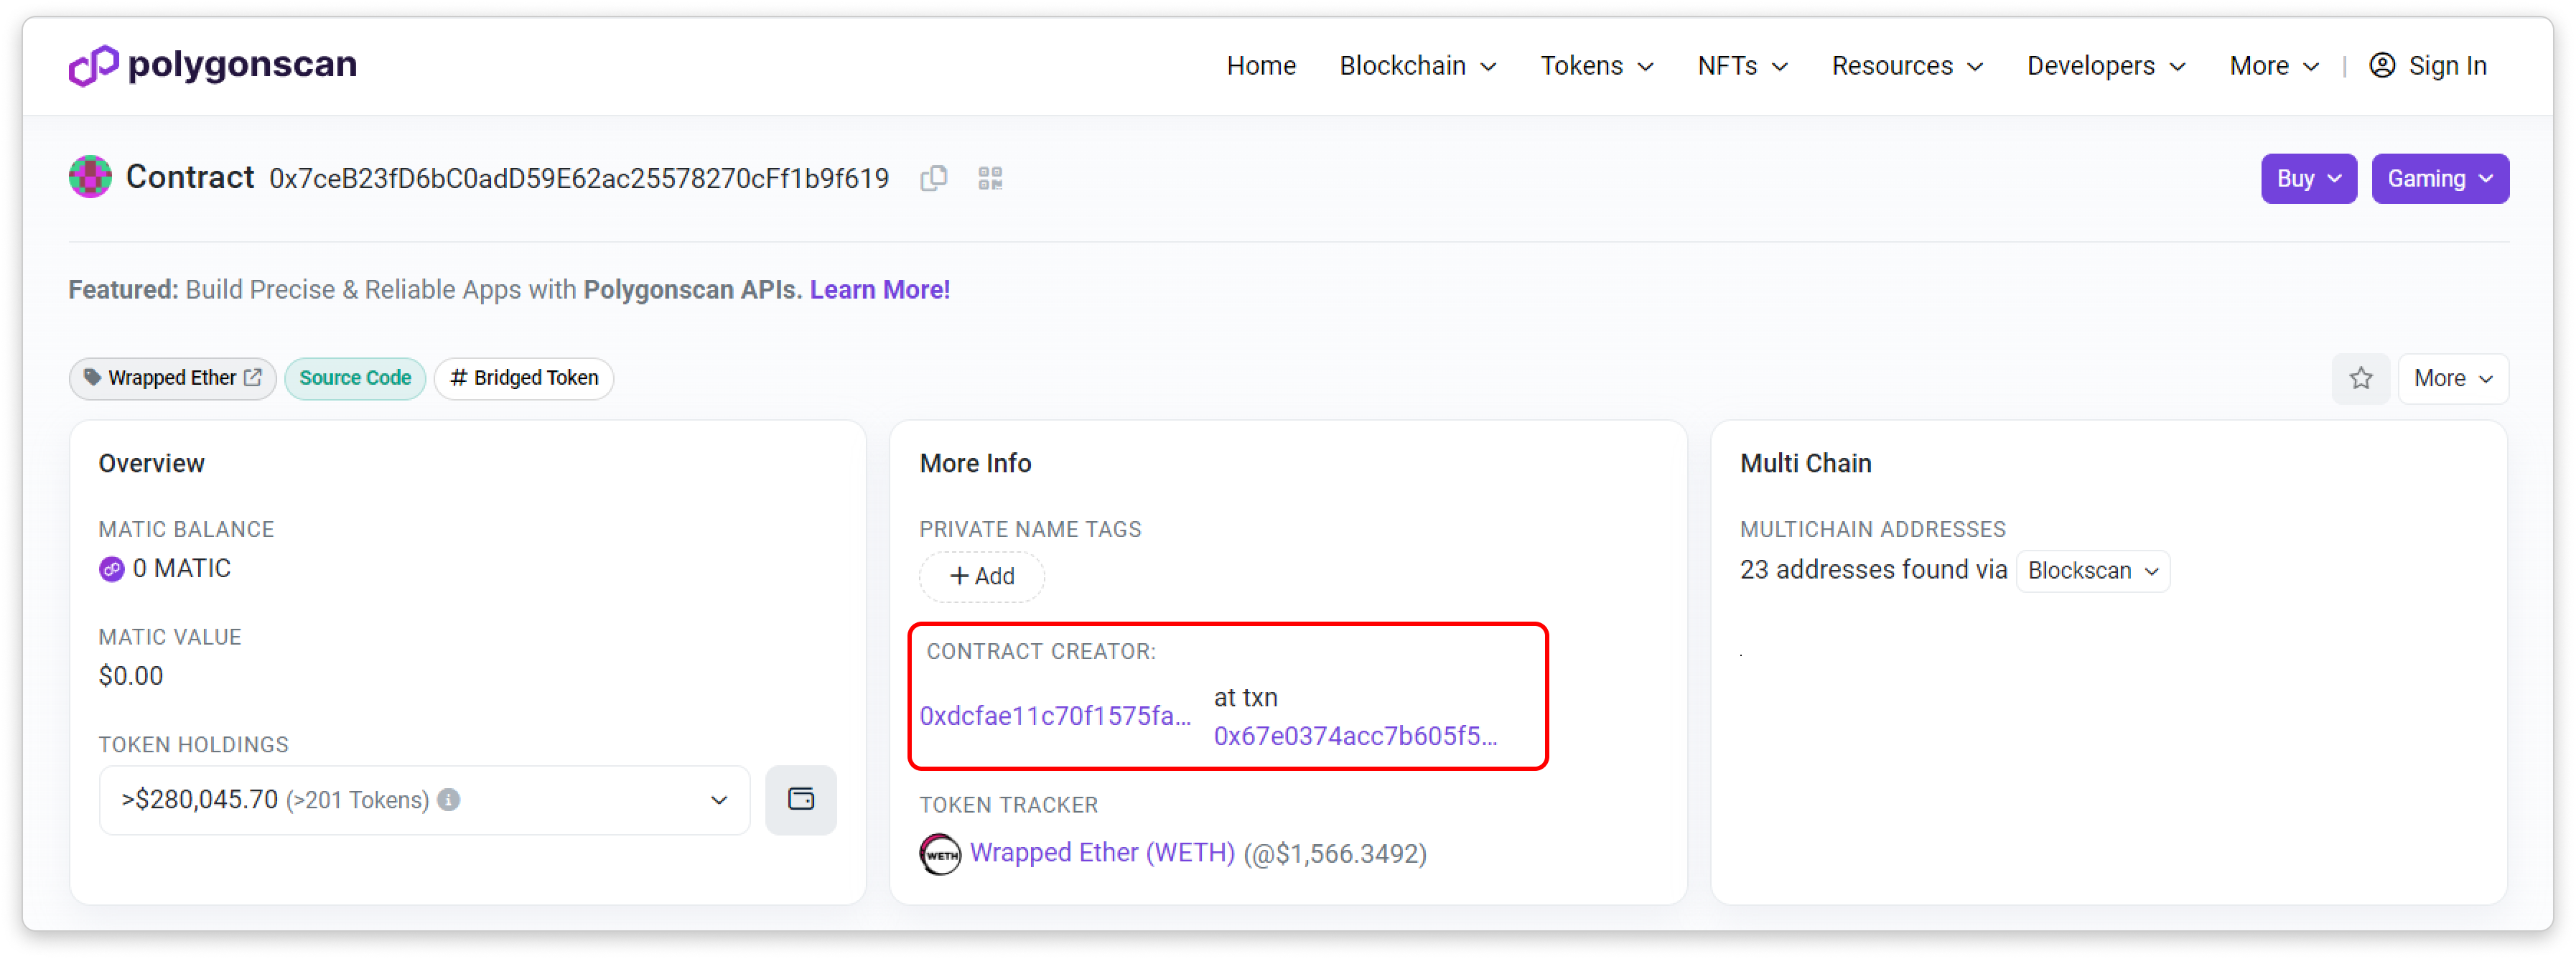Open the Tokens menu
Image resolution: width=2576 pixels, height=959 pixels.
(x=1596, y=65)
